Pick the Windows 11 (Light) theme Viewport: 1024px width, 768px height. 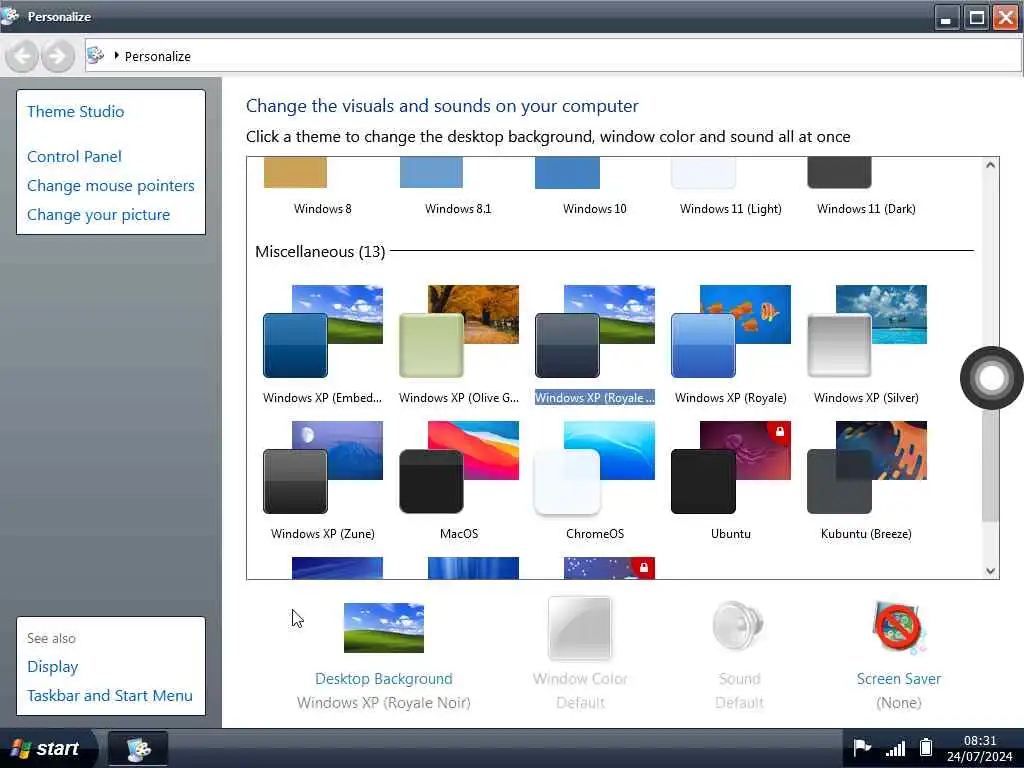click(703, 172)
